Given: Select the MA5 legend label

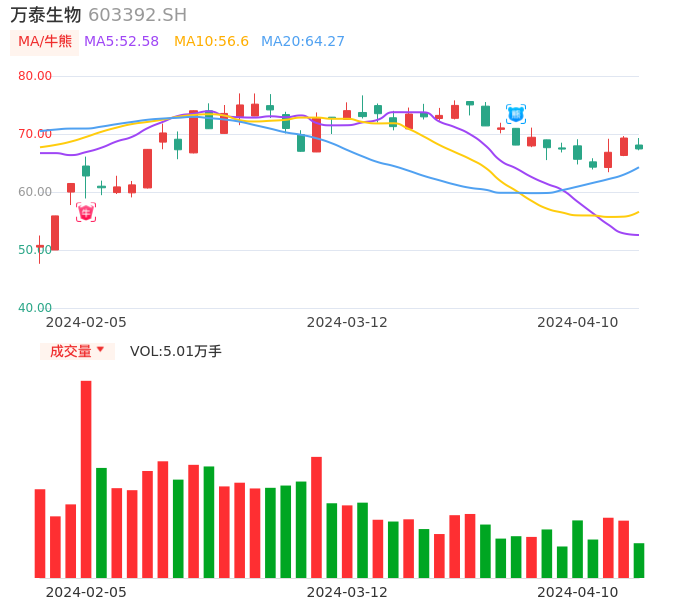Looking at the screenshot, I should click(x=121, y=42).
